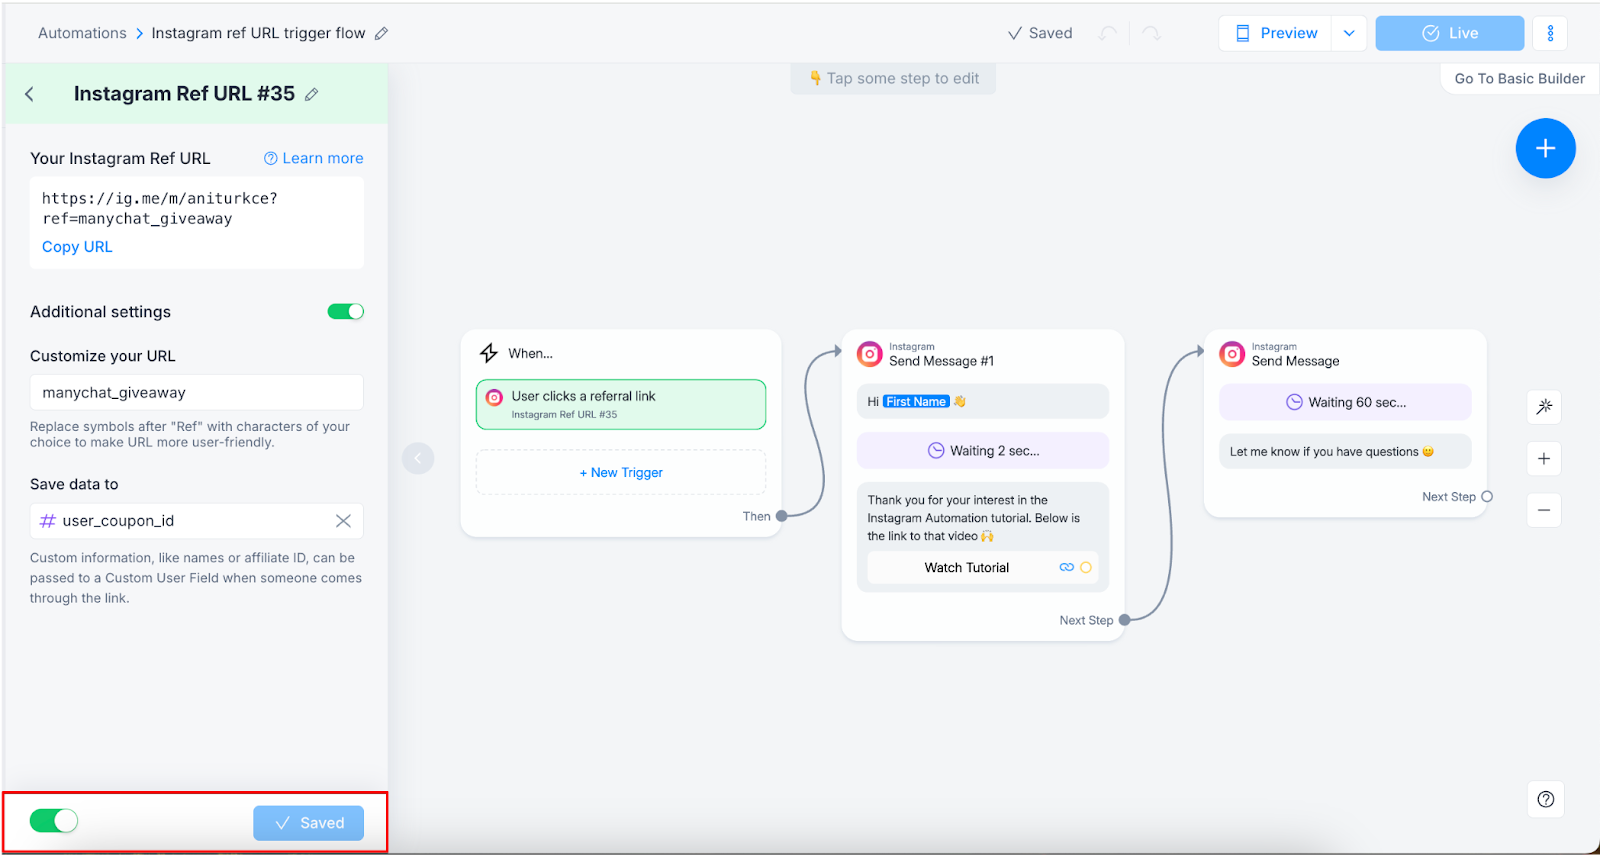1600x855 pixels.
Task: Click Instagram icon on second Send Message
Action: (x=1232, y=354)
